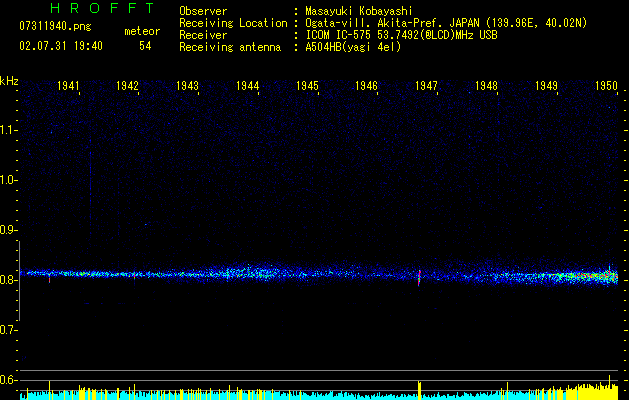Click the 1.0 kHz frequency label

click(x=8, y=180)
